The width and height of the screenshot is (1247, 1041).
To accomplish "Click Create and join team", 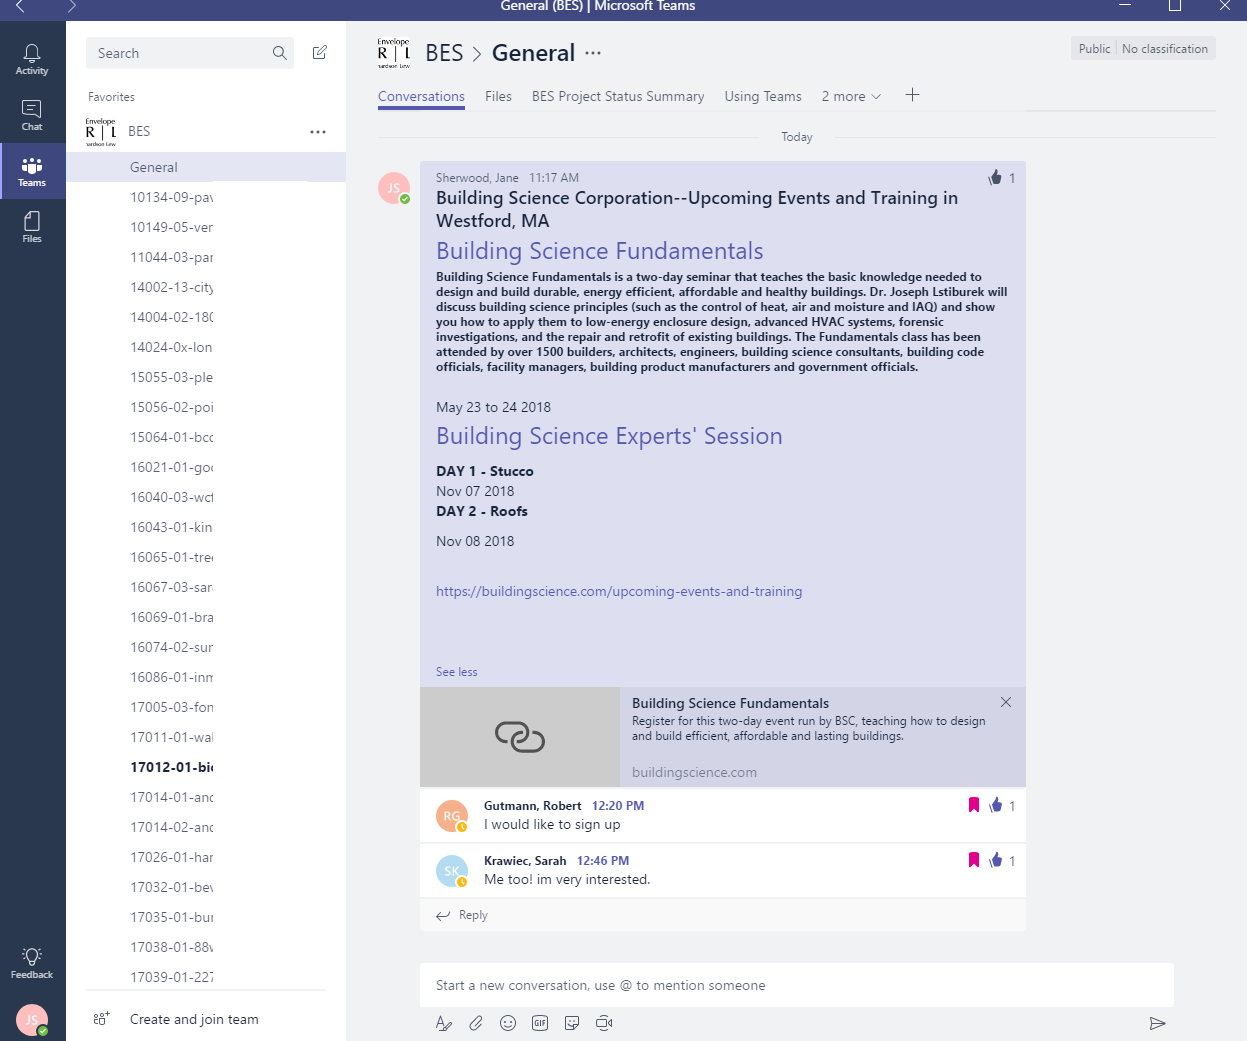I will (194, 1019).
